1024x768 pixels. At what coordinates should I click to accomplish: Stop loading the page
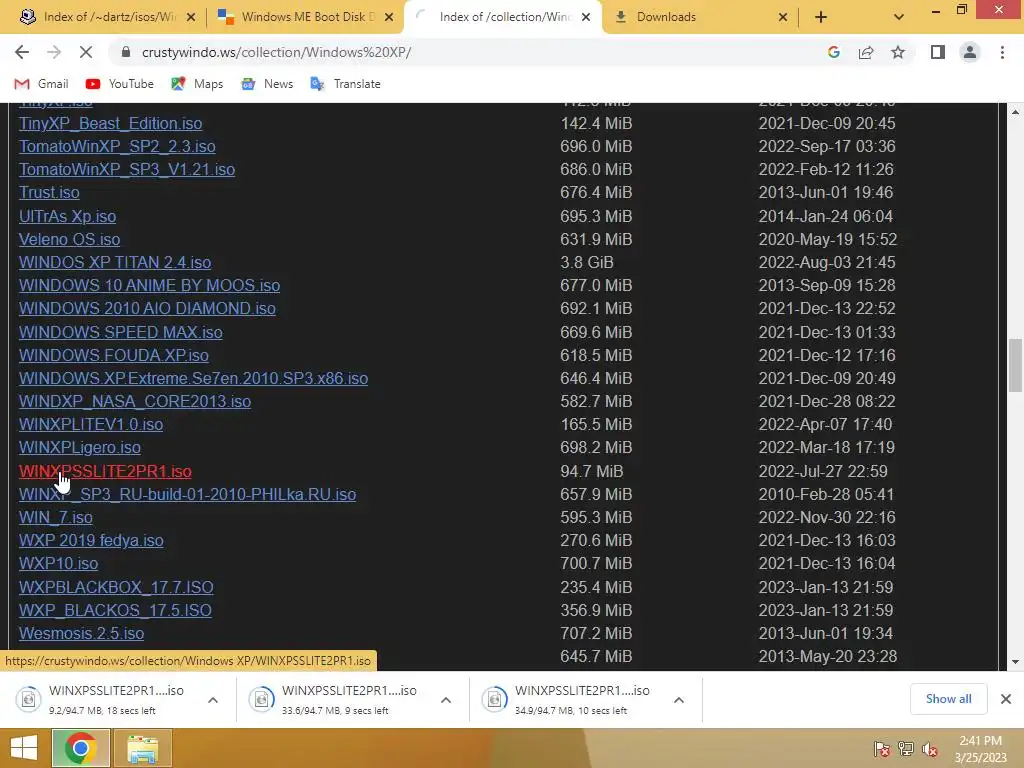pyautogui.click(x=86, y=52)
